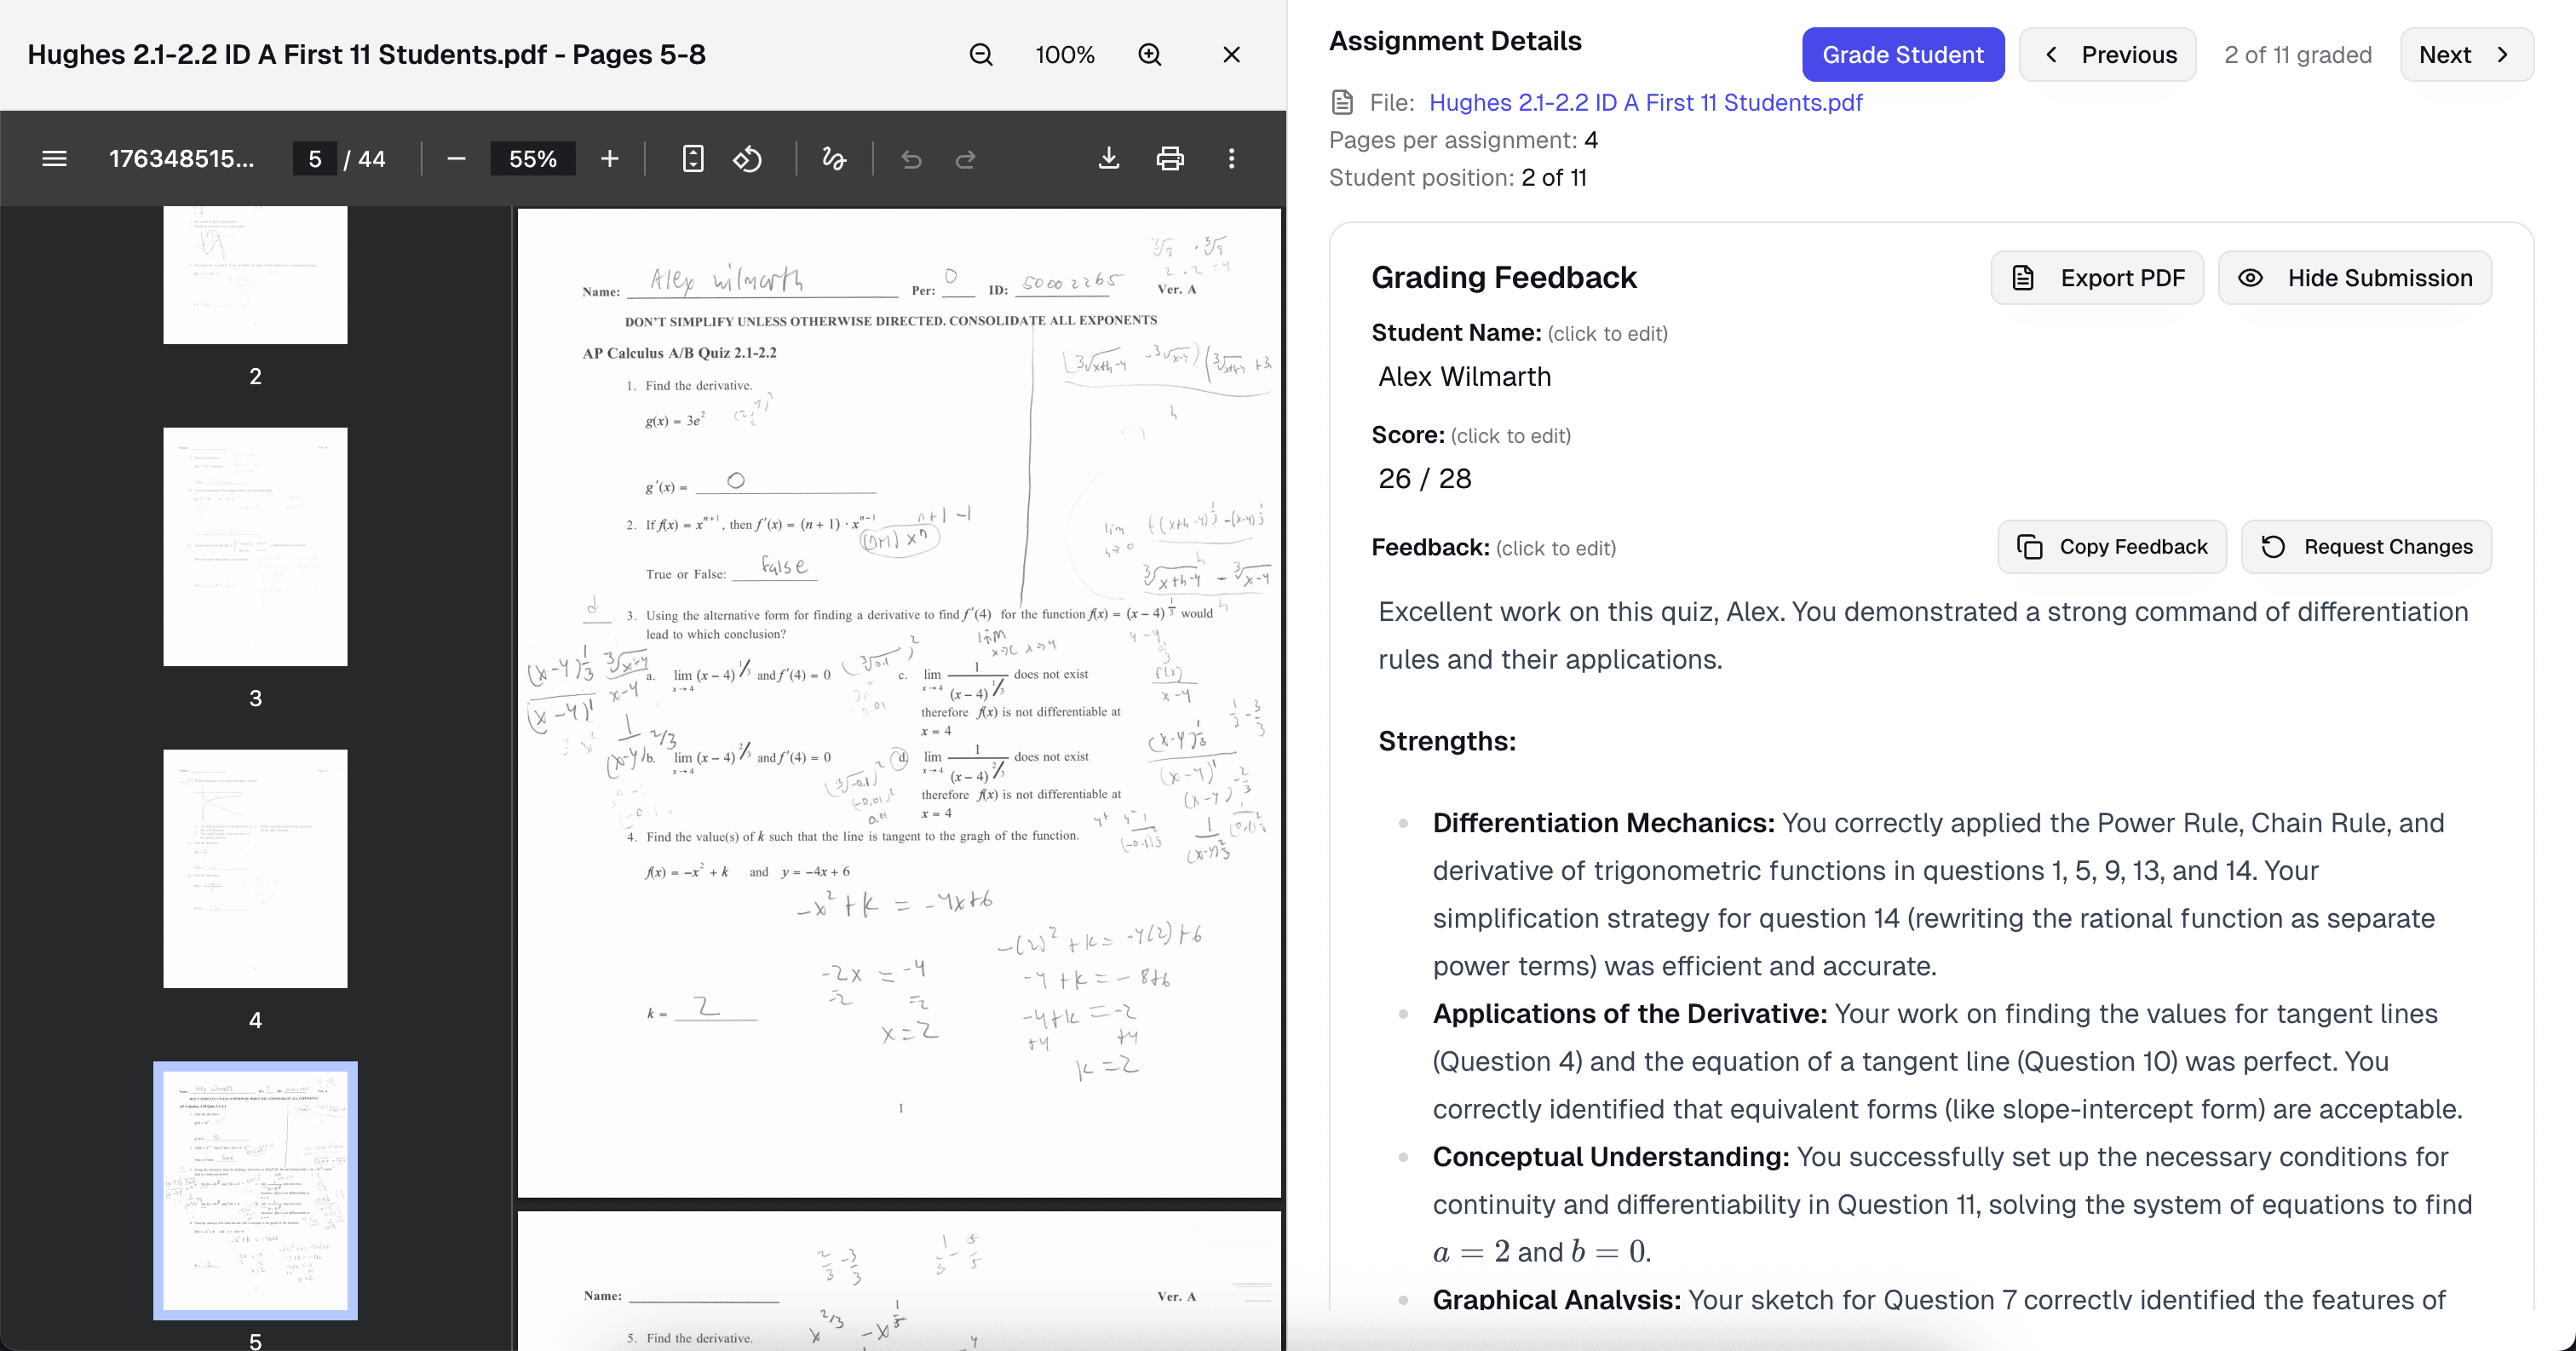Redo the last annotation
This screenshot has height=1351, width=2576.
[965, 158]
